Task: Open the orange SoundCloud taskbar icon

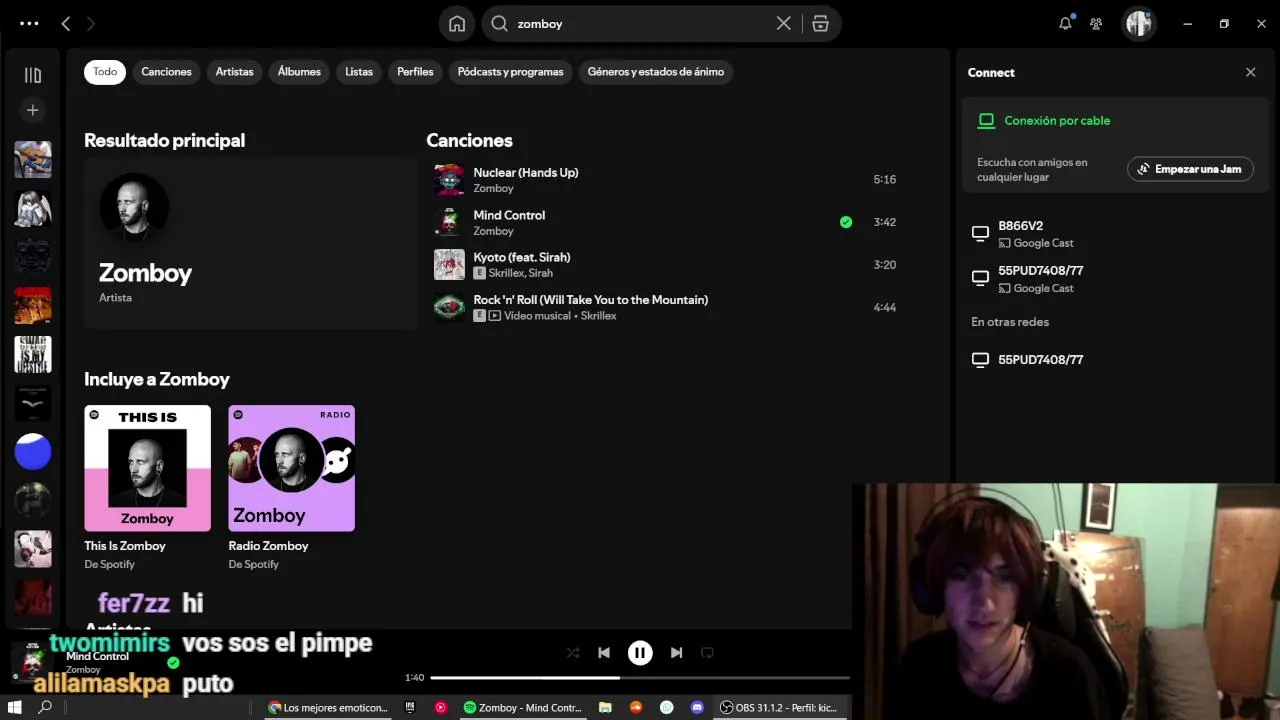Action: (x=636, y=707)
